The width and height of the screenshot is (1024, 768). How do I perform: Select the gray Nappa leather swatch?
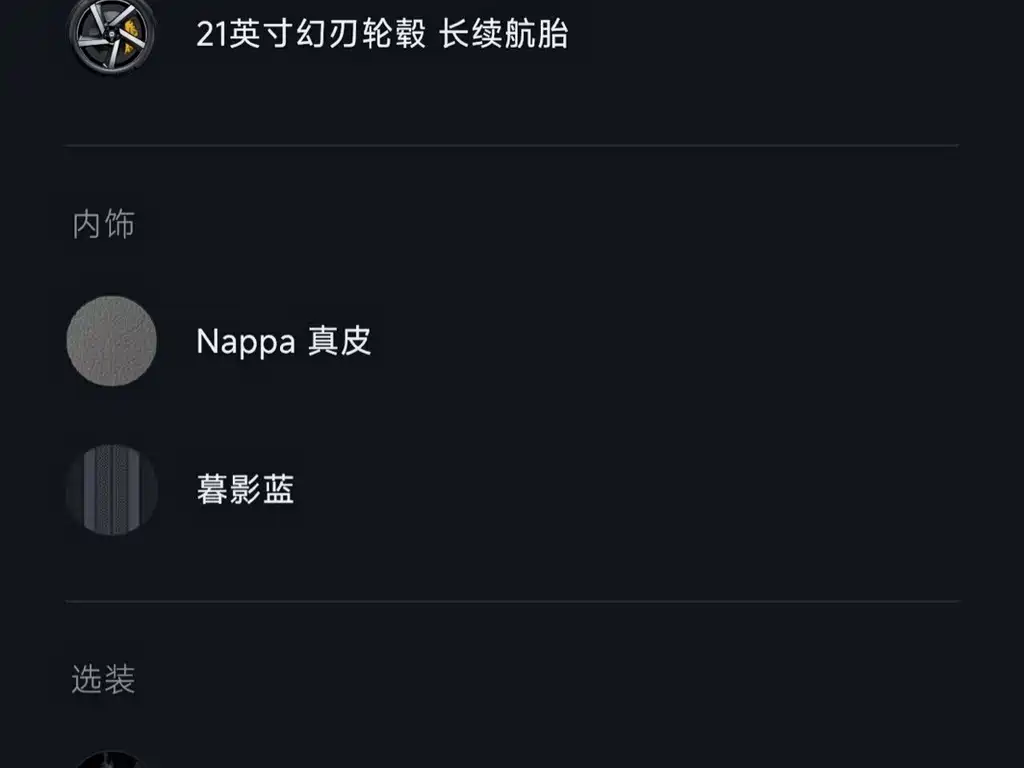(x=112, y=341)
